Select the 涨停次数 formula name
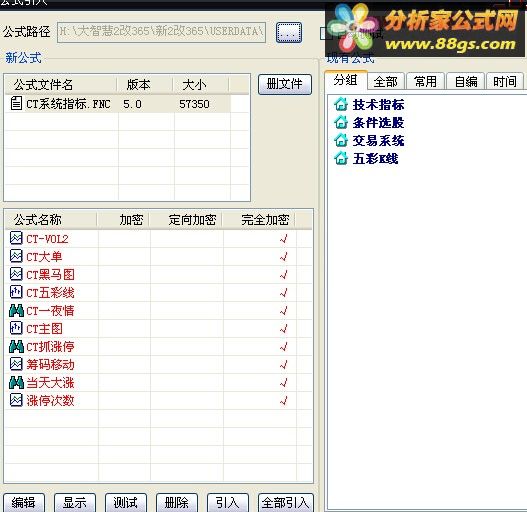Image resolution: width=527 pixels, height=512 pixels. click(50, 401)
